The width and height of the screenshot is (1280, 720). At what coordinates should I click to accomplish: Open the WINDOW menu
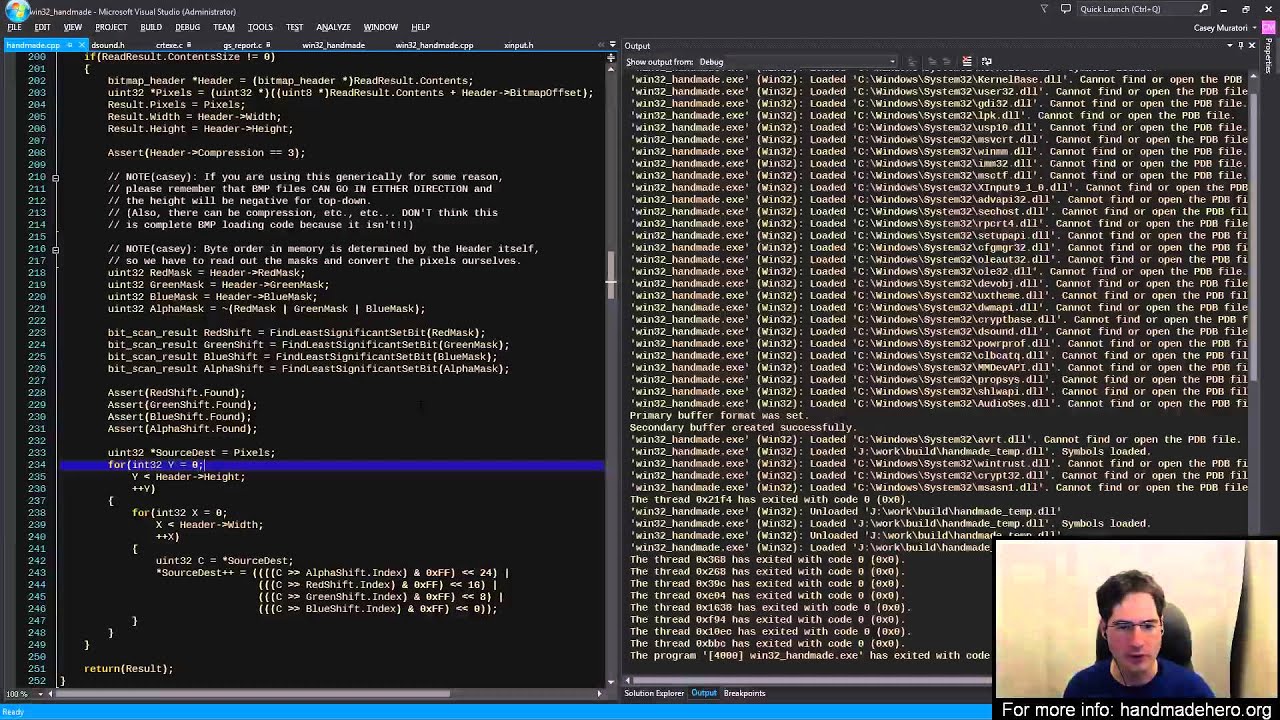(x=380, y=27)
